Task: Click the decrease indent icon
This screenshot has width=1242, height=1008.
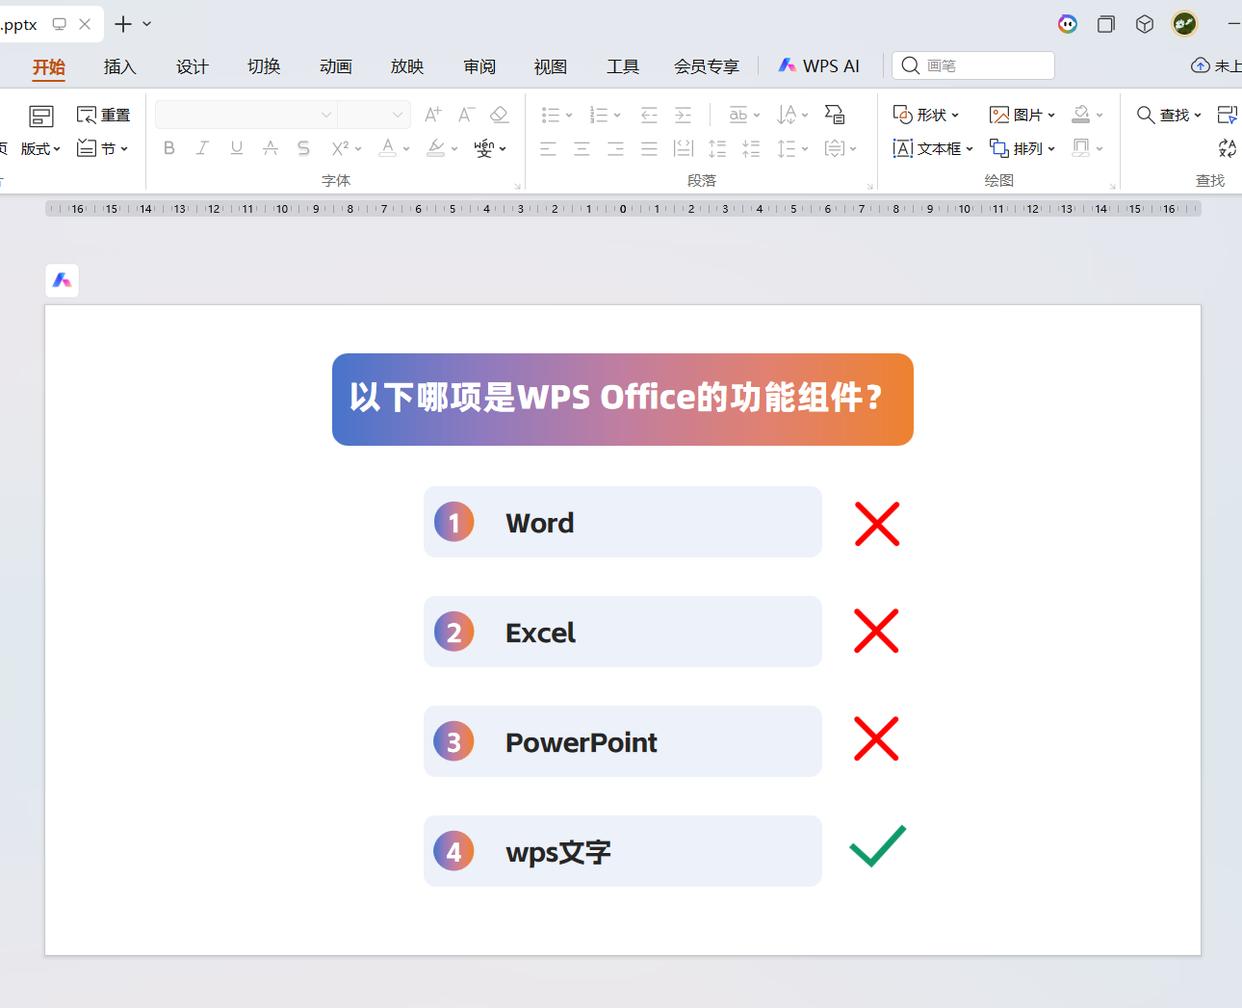Action: [649, 115]
